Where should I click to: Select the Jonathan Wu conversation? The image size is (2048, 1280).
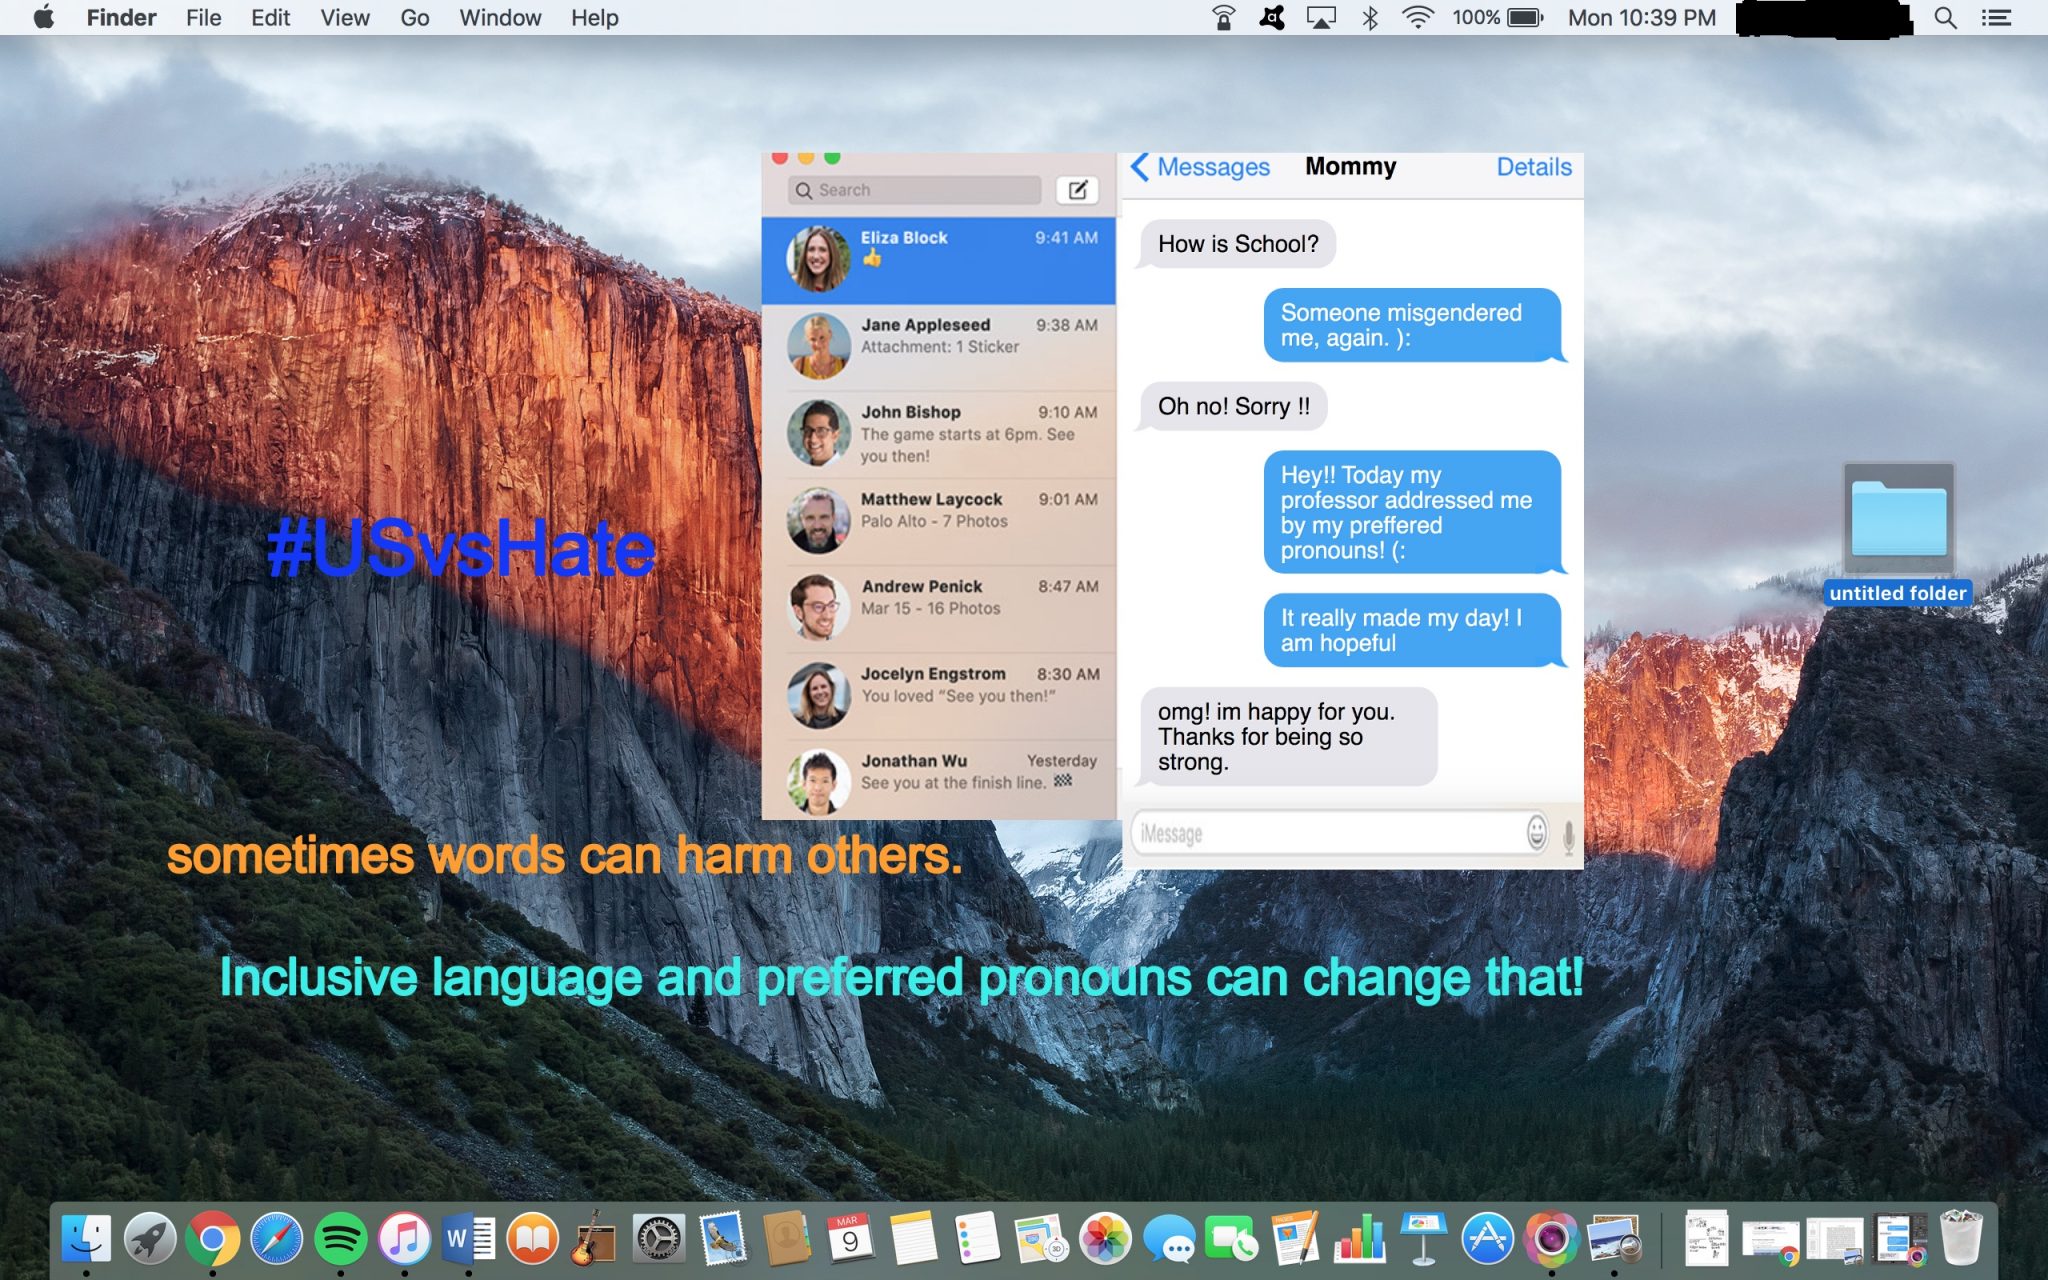tap(939, 780)
